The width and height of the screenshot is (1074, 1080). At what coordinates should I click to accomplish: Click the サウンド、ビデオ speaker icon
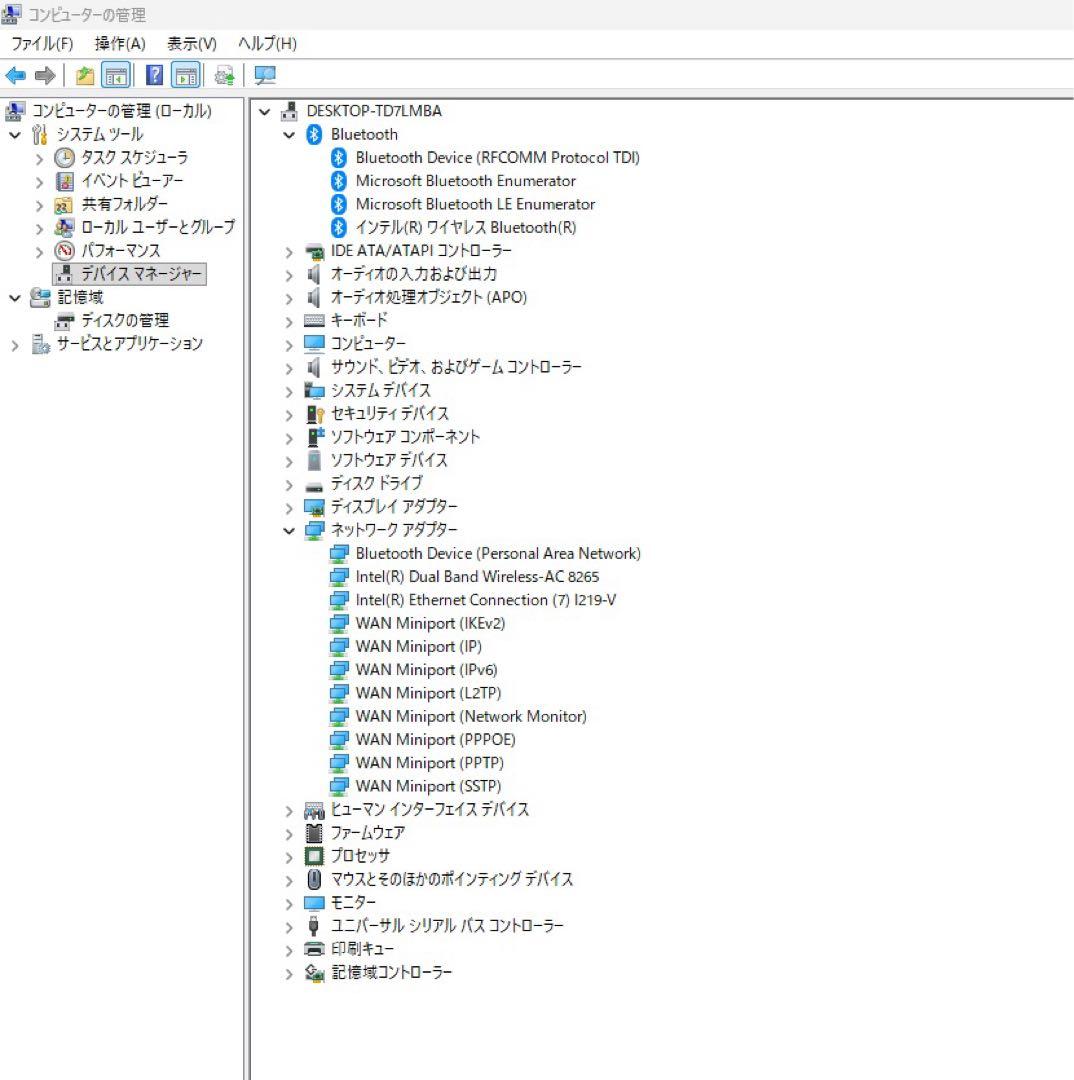click(313, 367)
